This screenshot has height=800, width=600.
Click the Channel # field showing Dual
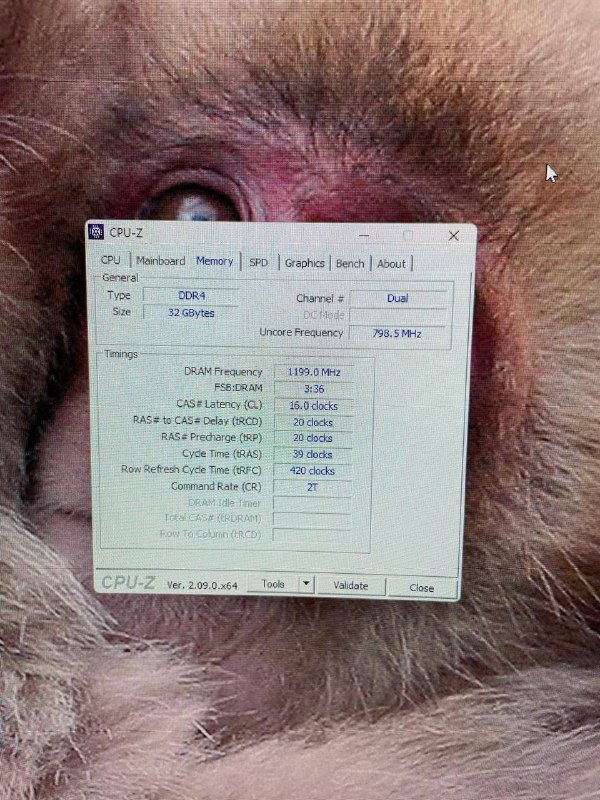tap(398, 298)
